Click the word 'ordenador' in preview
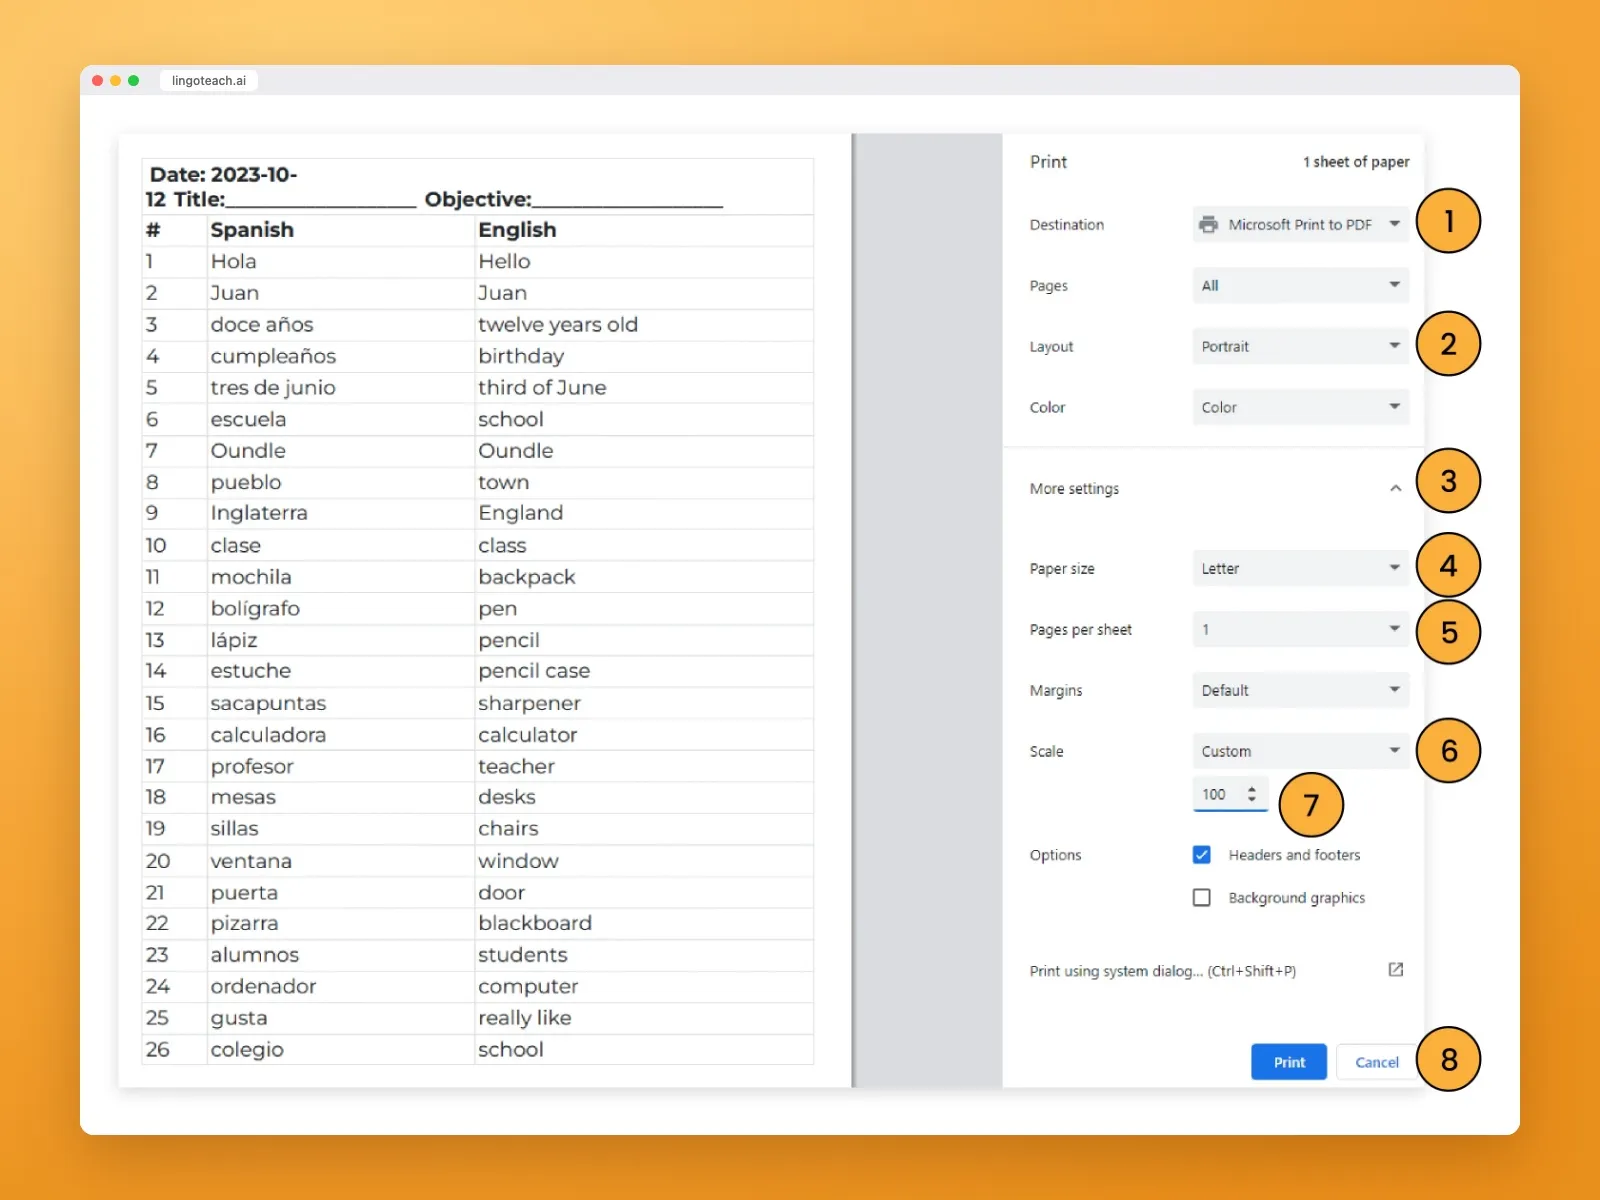This screenshot has width=1600, height=1200. click(263, 986)
